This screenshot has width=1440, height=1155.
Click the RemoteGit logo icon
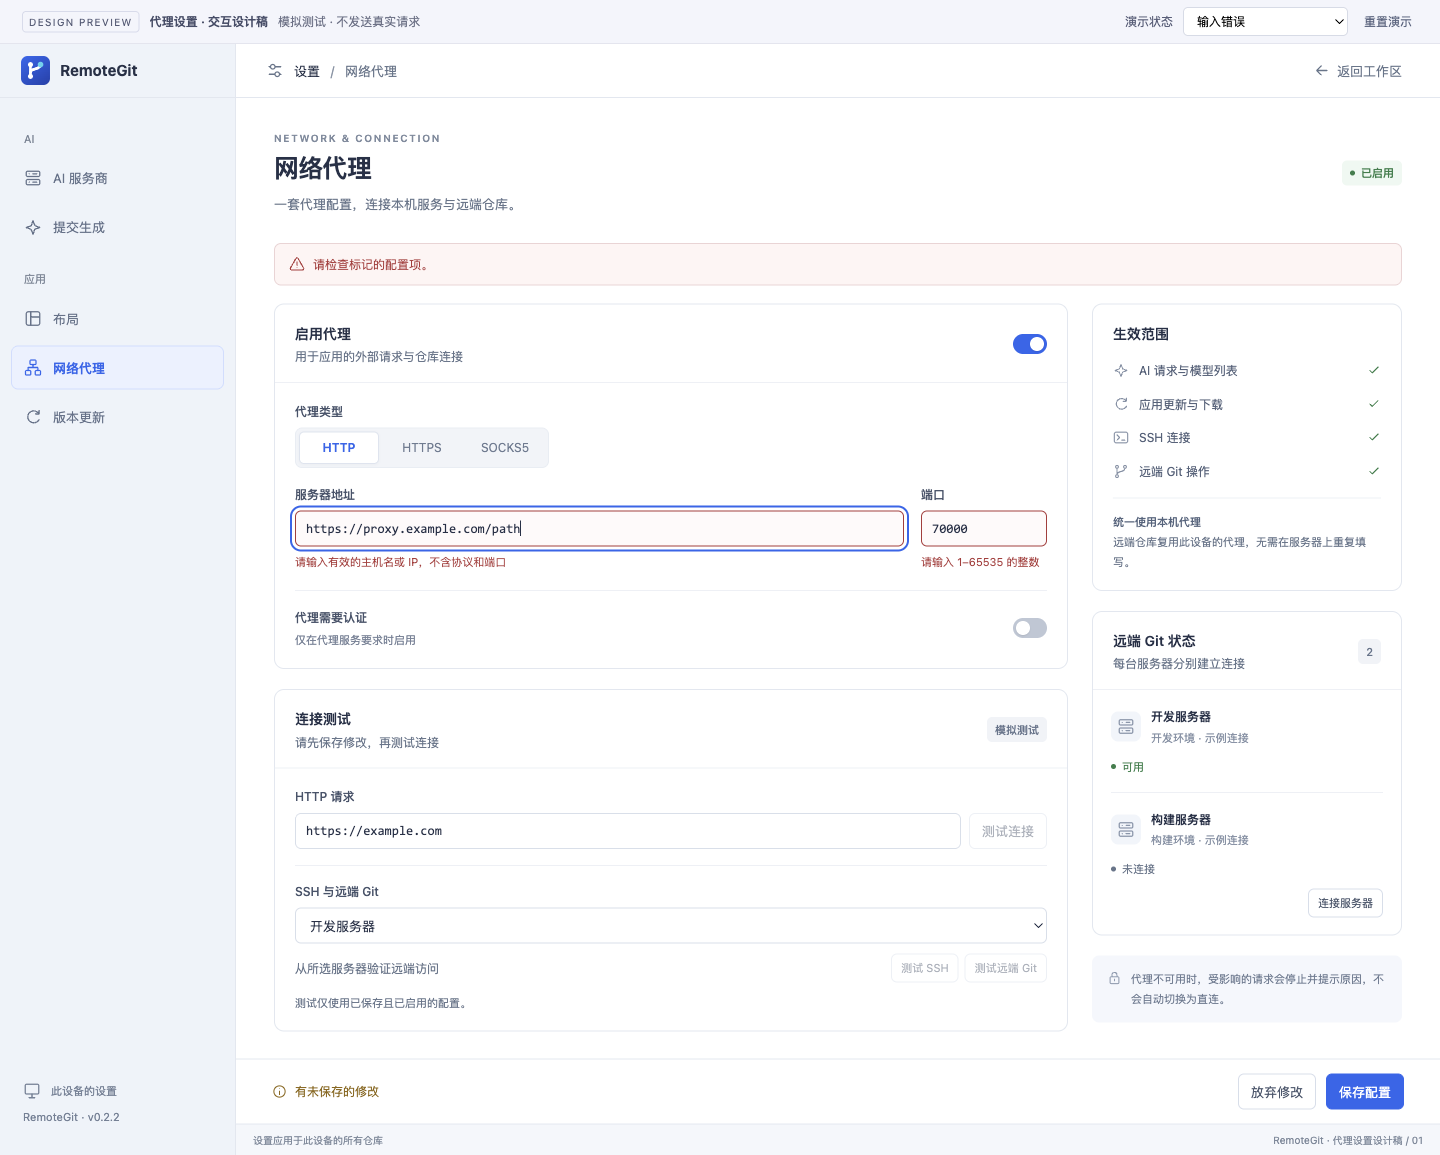pos(35,70)
